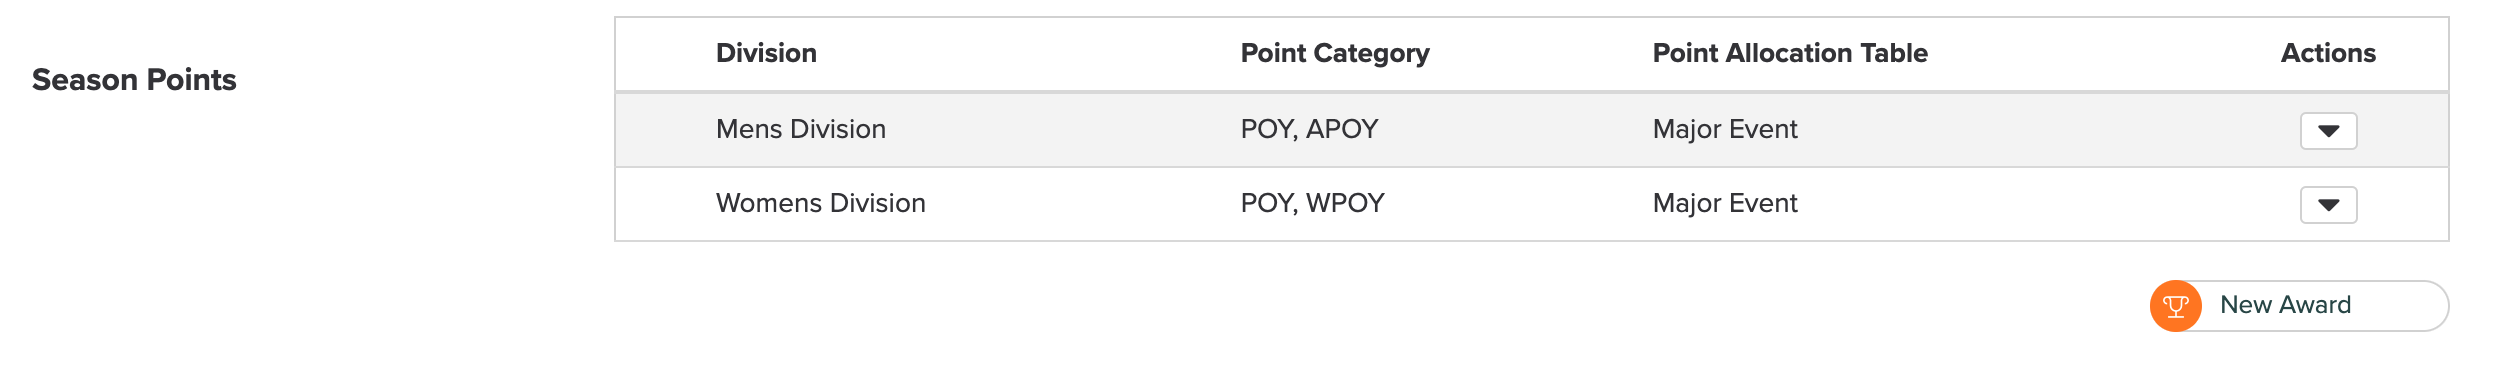Create a new award with New Award button

2299,306
